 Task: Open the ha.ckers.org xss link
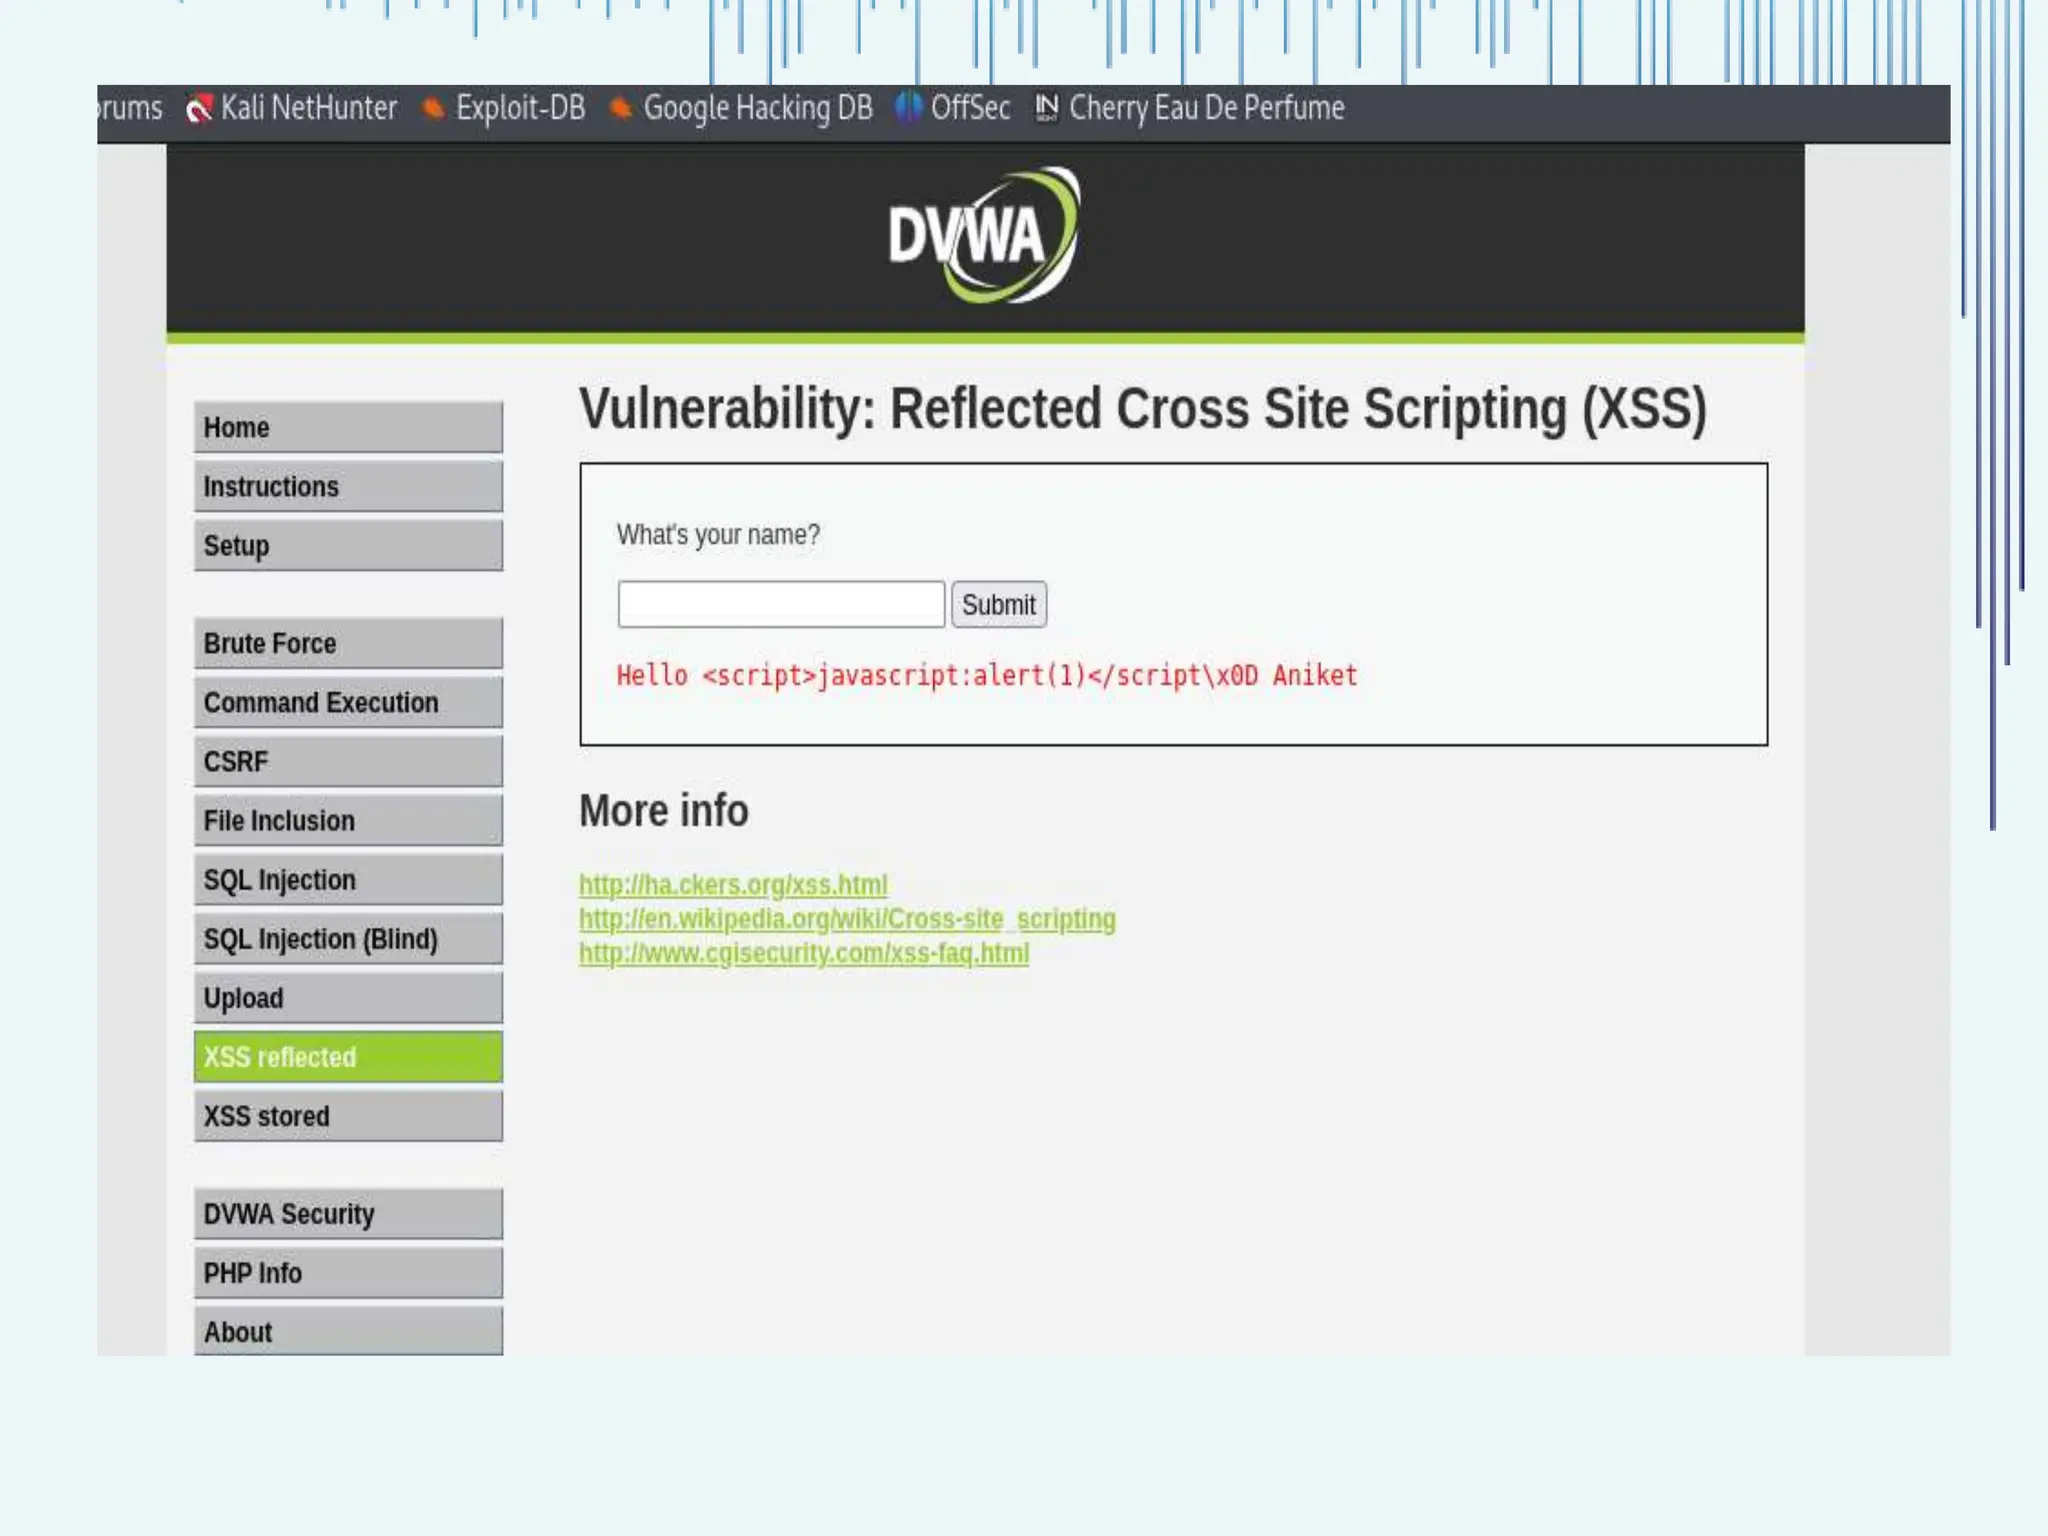click(733, 885)
